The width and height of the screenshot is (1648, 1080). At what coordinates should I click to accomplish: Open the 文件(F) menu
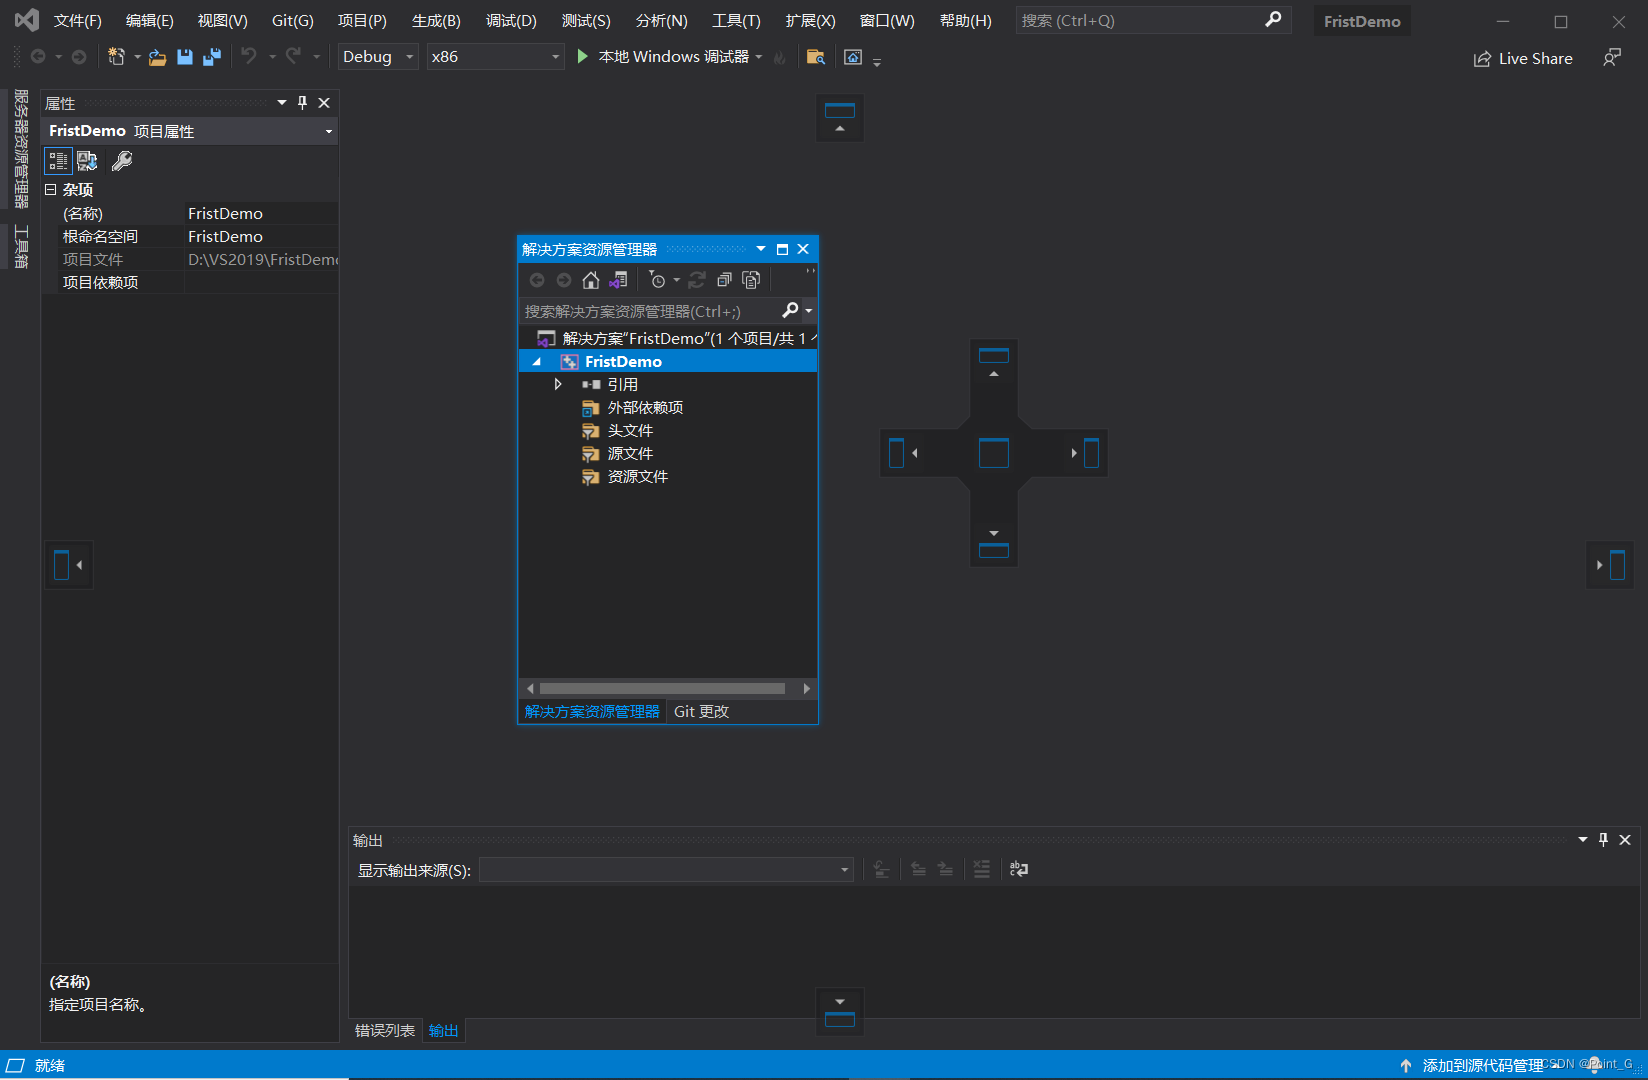(x=78, y=21)
